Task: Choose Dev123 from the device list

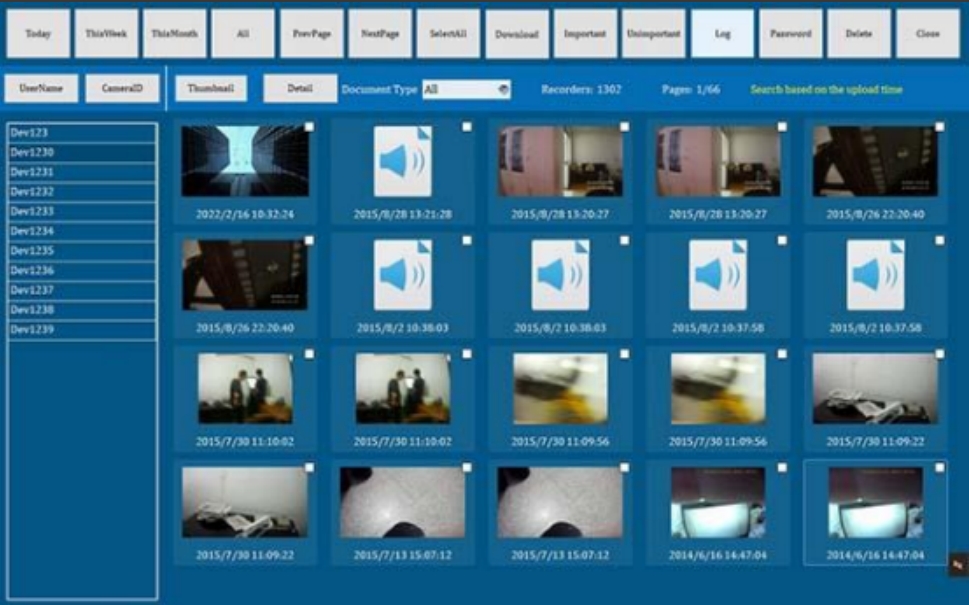Action: pos(82,132)
